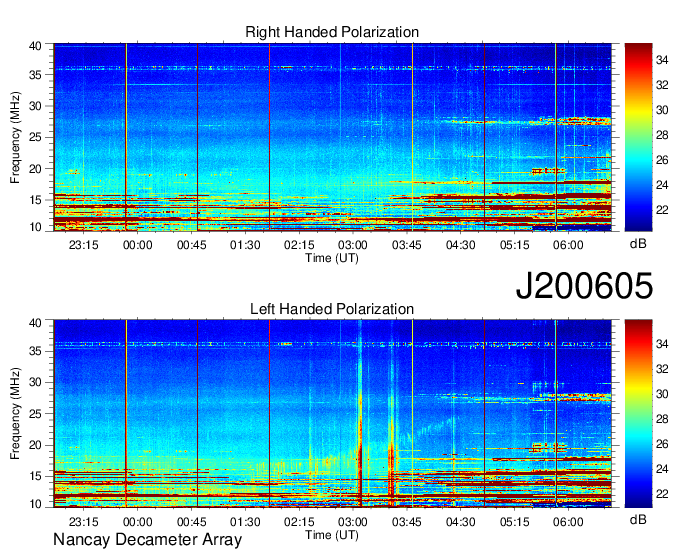Click the 03:45 tick label on bottom plot
Screen dimensions: 680x552
(407, 522)
